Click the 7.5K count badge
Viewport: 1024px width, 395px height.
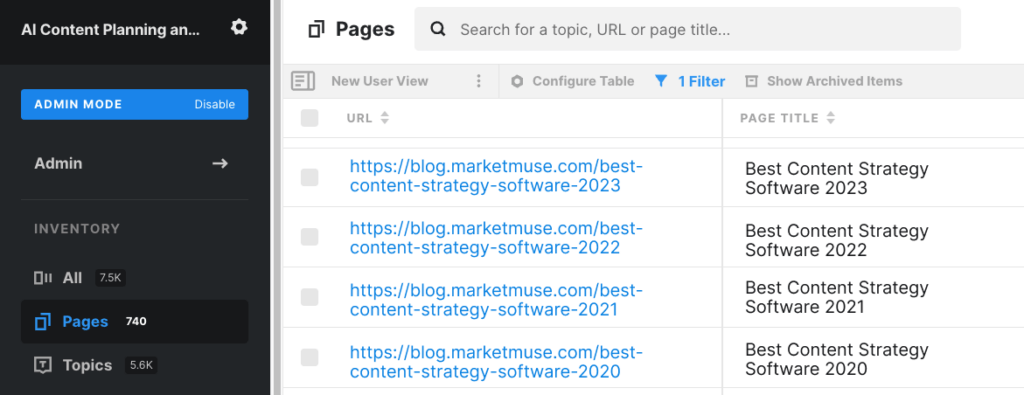point(110,277)
